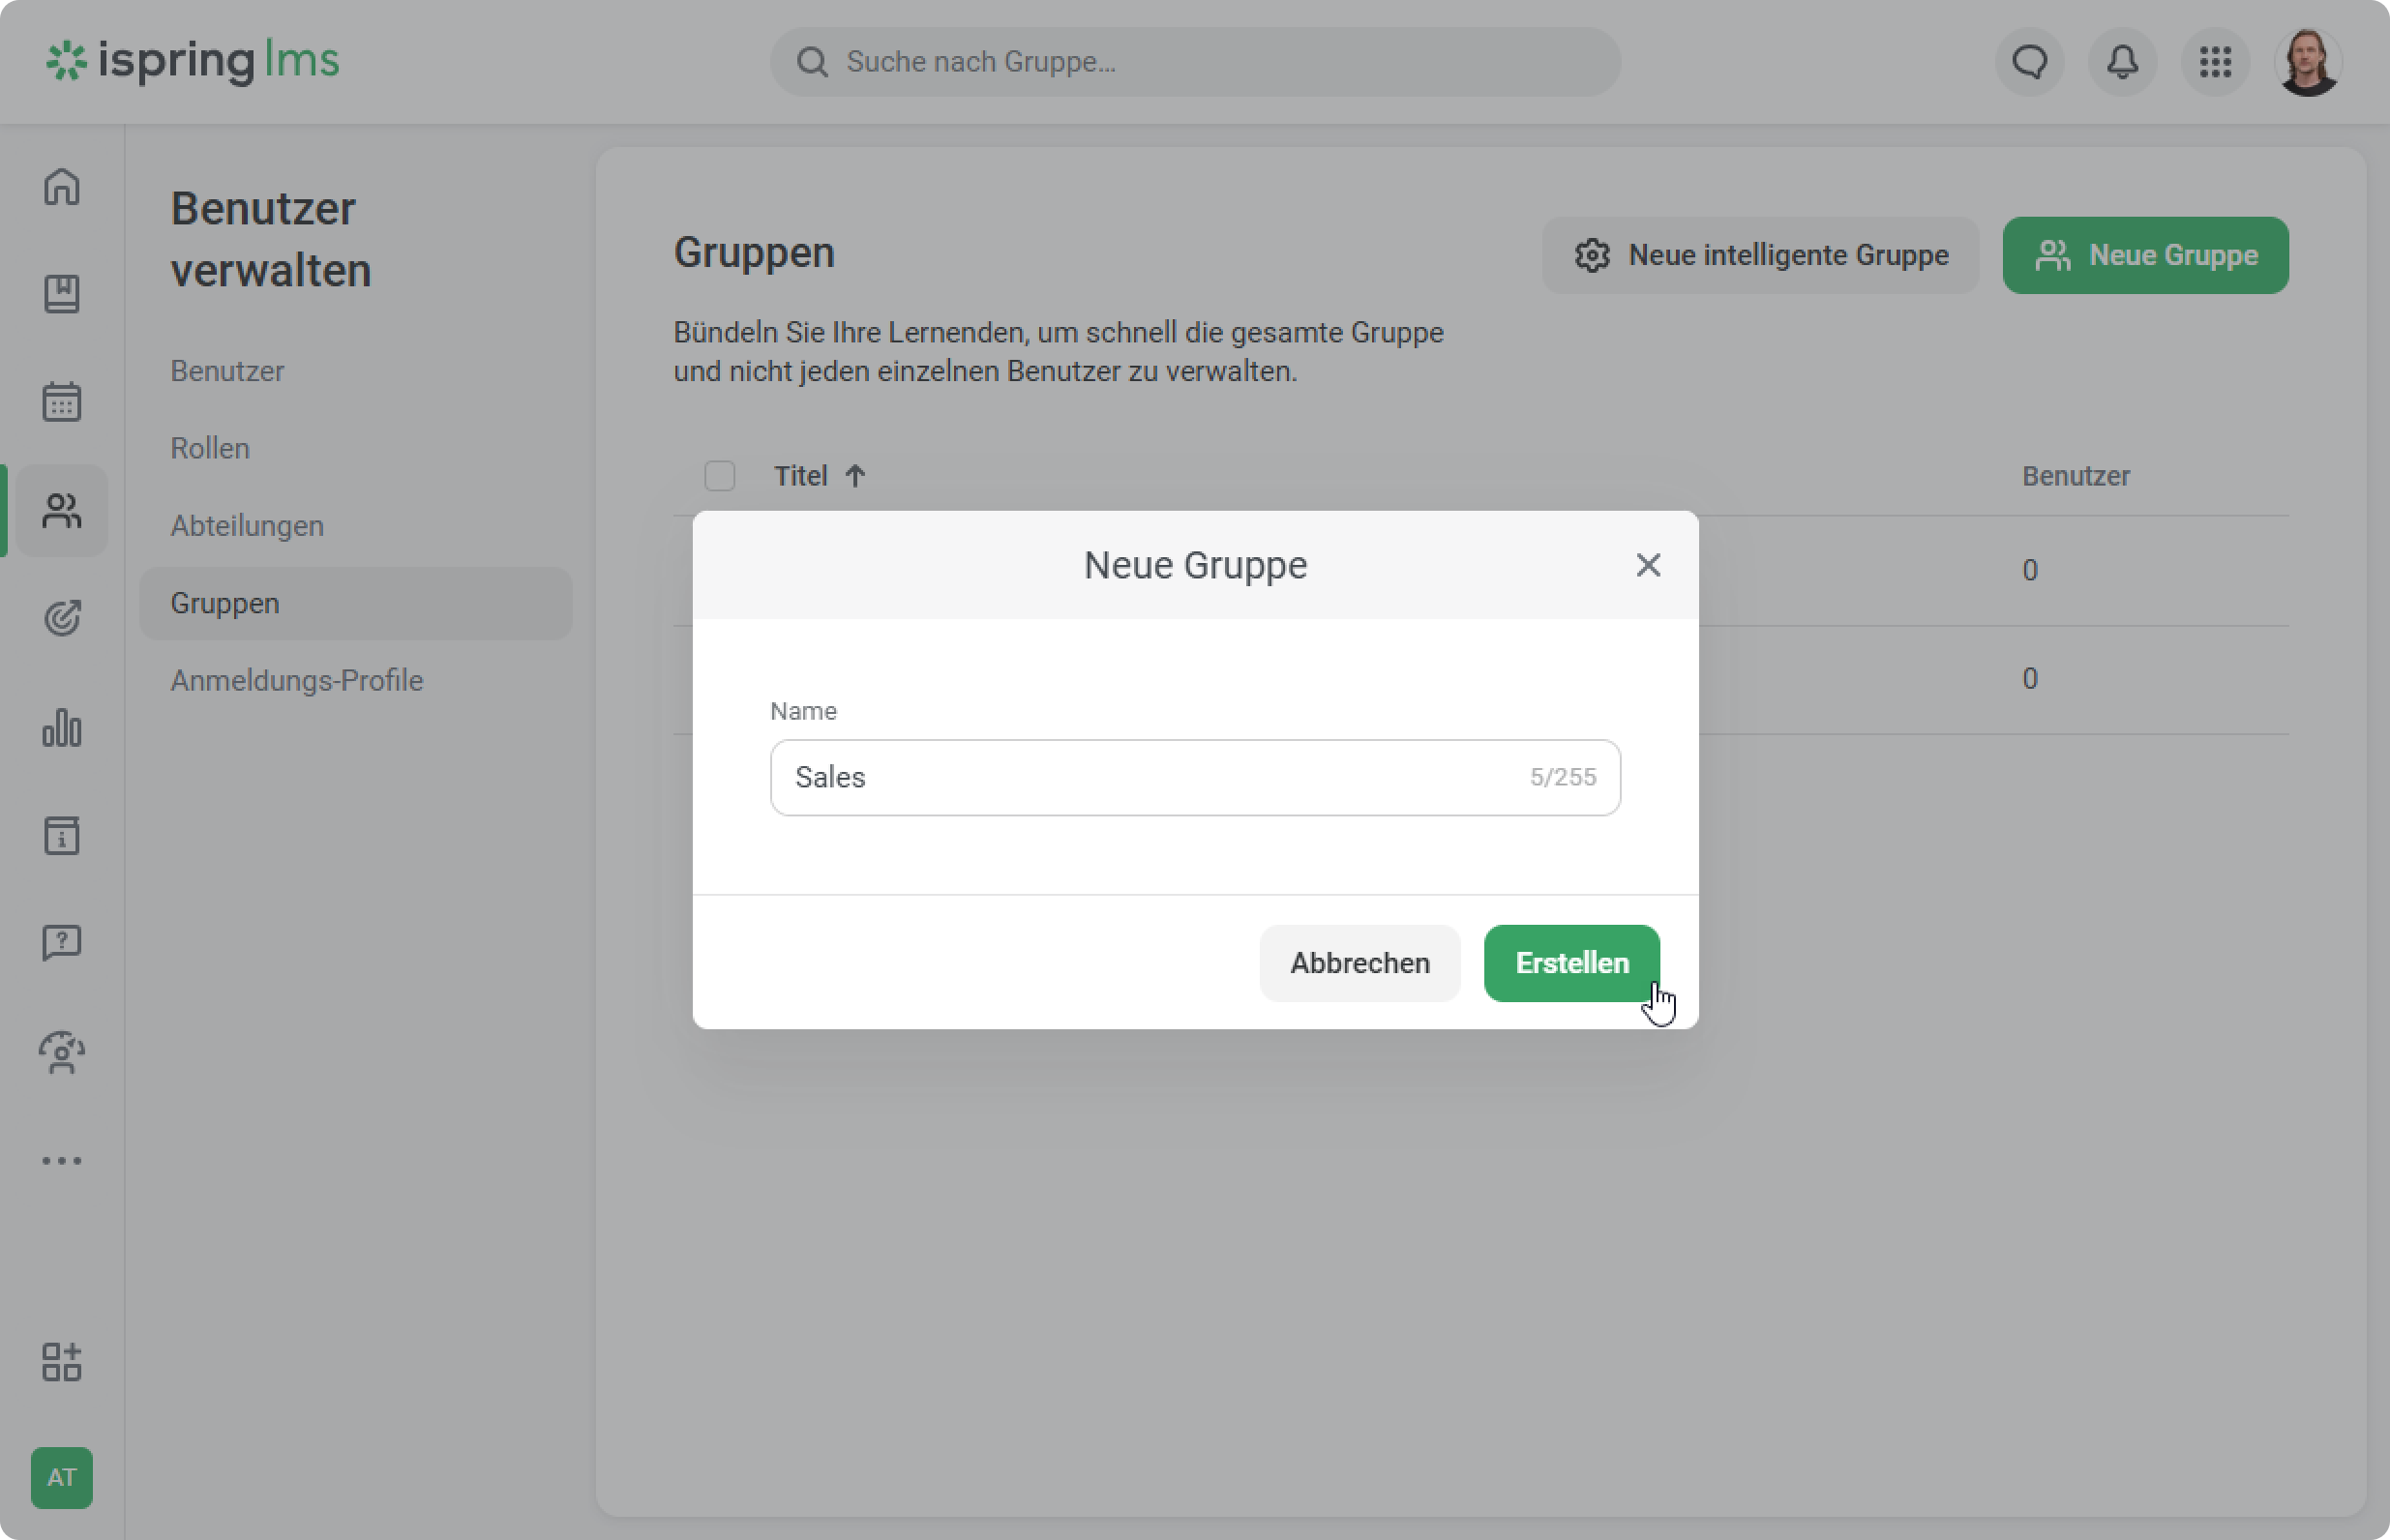Click the add widgets icon at bottom

[62, 1362]
